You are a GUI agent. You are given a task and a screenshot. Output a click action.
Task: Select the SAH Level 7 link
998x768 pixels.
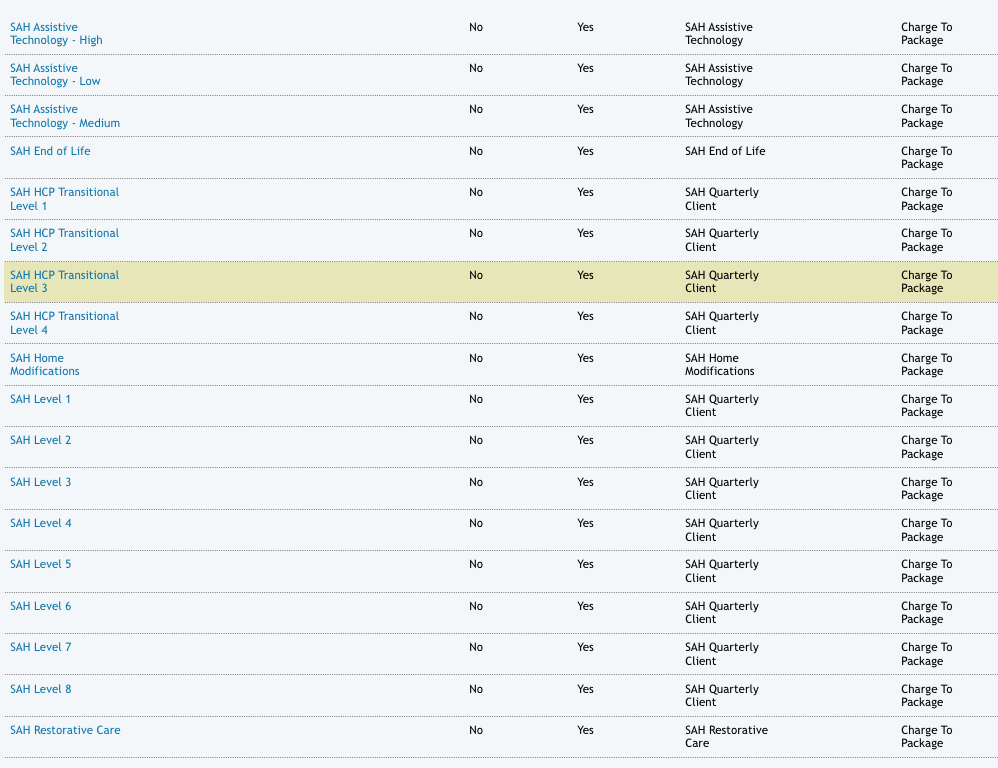(41, 647)
